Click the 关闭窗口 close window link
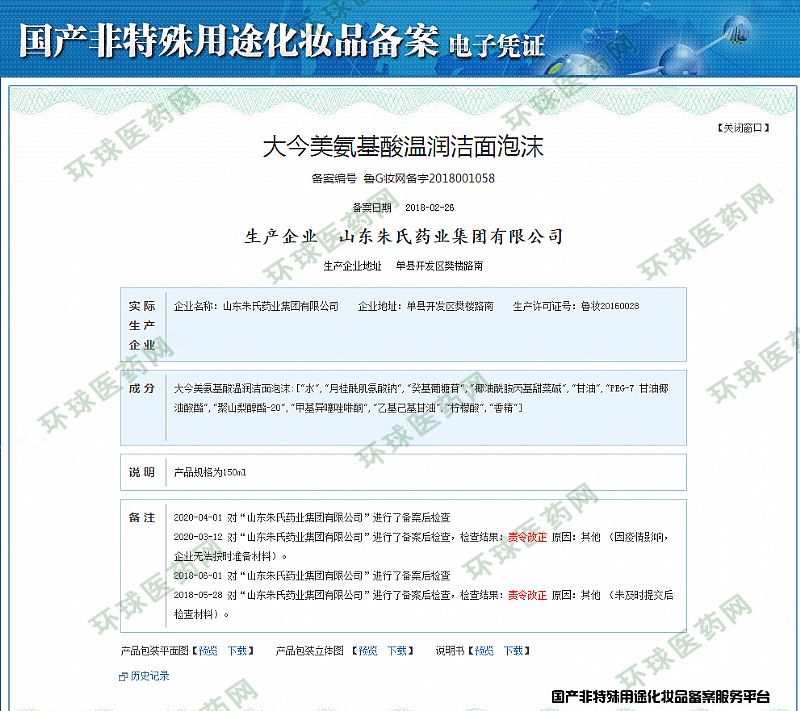The height and width of the screenshot is (711, 800). pyautogui.click(x=744, y=128)
